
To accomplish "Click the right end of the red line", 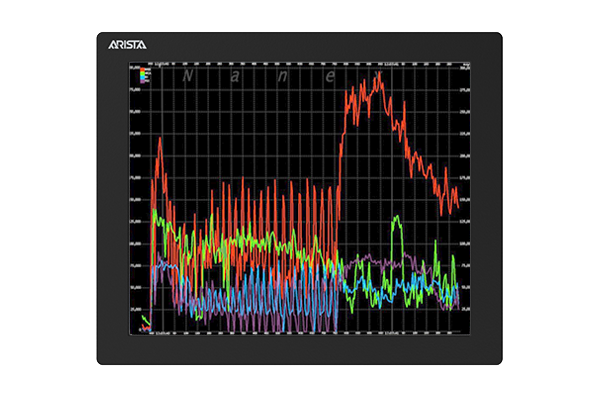I will point(457,206).
